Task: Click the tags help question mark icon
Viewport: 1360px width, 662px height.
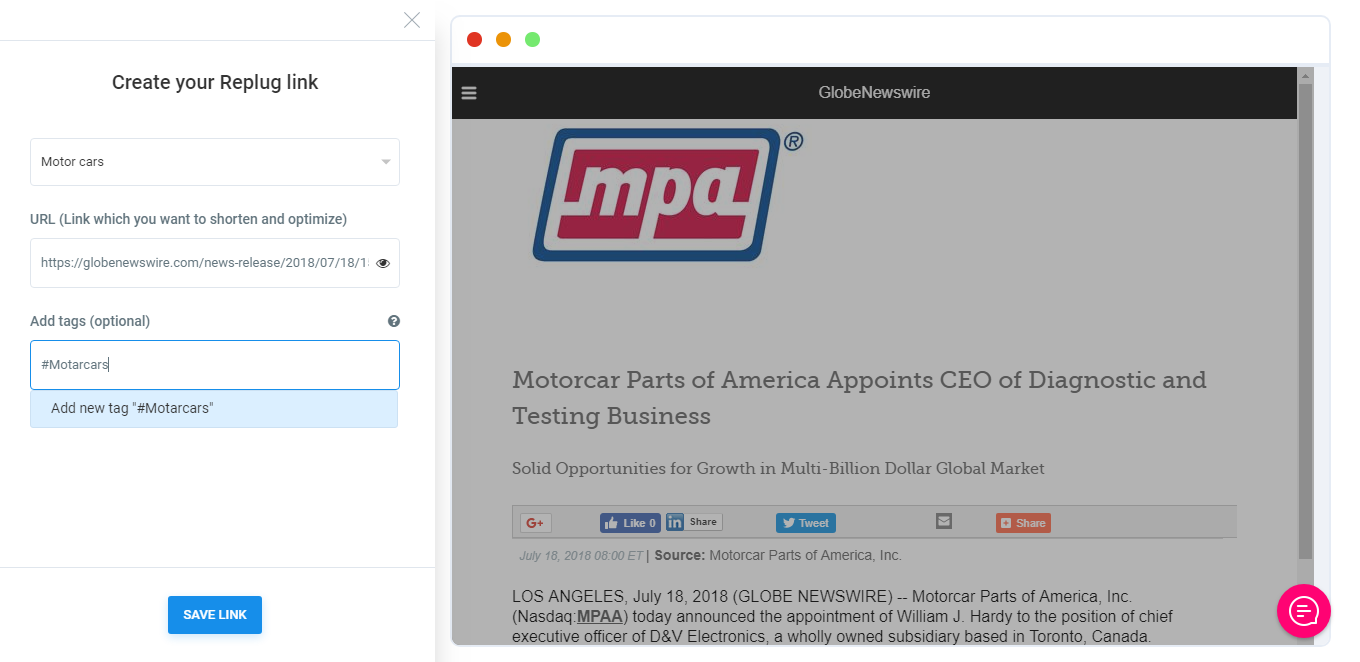Action: click(394, 321)
